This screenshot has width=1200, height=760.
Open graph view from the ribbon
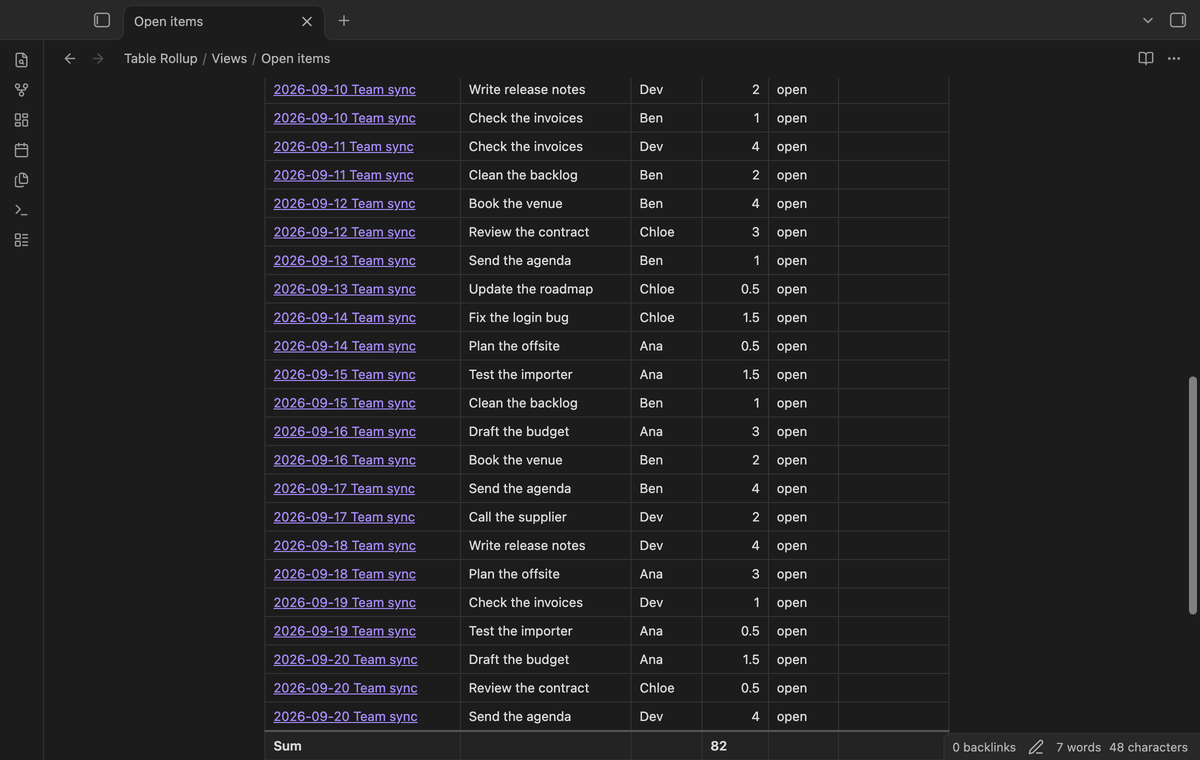(x=21, y=90)
